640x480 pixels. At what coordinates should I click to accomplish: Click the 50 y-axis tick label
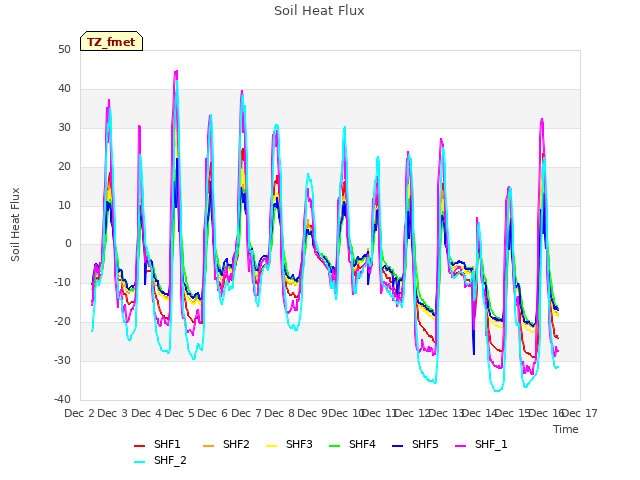64,50
